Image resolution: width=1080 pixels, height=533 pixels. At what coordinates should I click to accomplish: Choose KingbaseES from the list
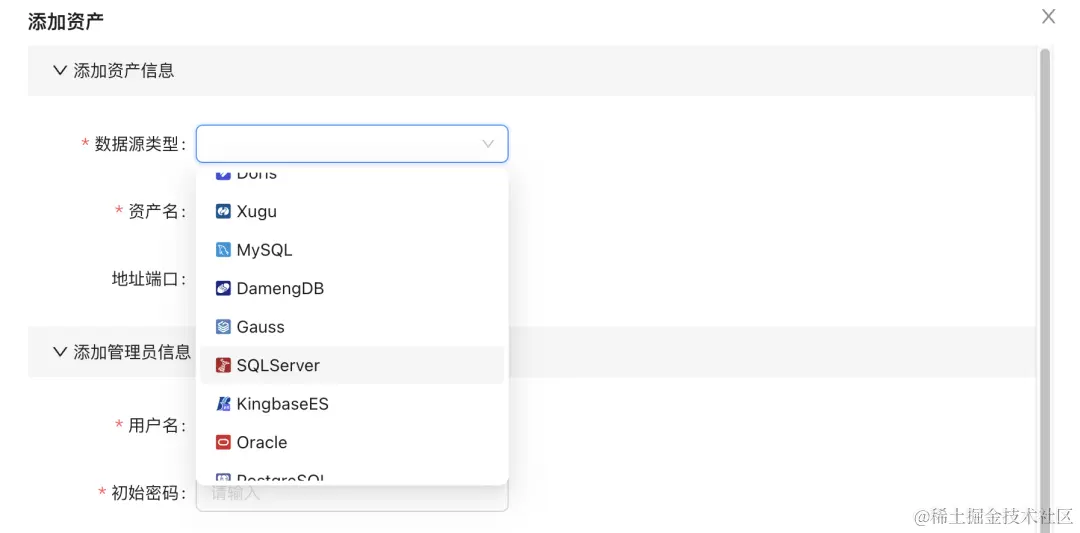click(x=282, y=404)
